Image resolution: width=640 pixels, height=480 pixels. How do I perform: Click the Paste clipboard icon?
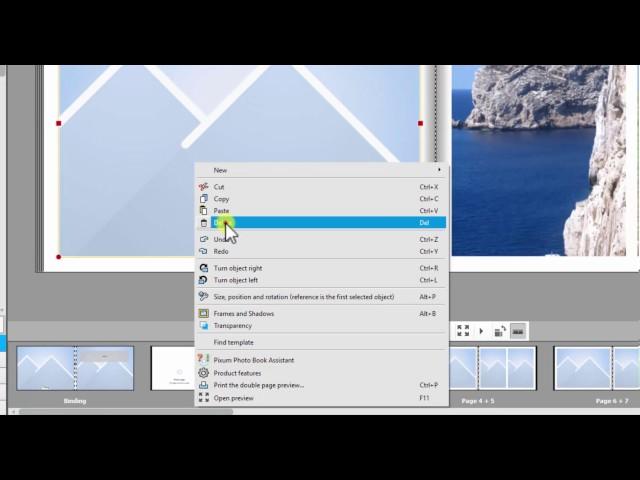[x=203, y=211]
